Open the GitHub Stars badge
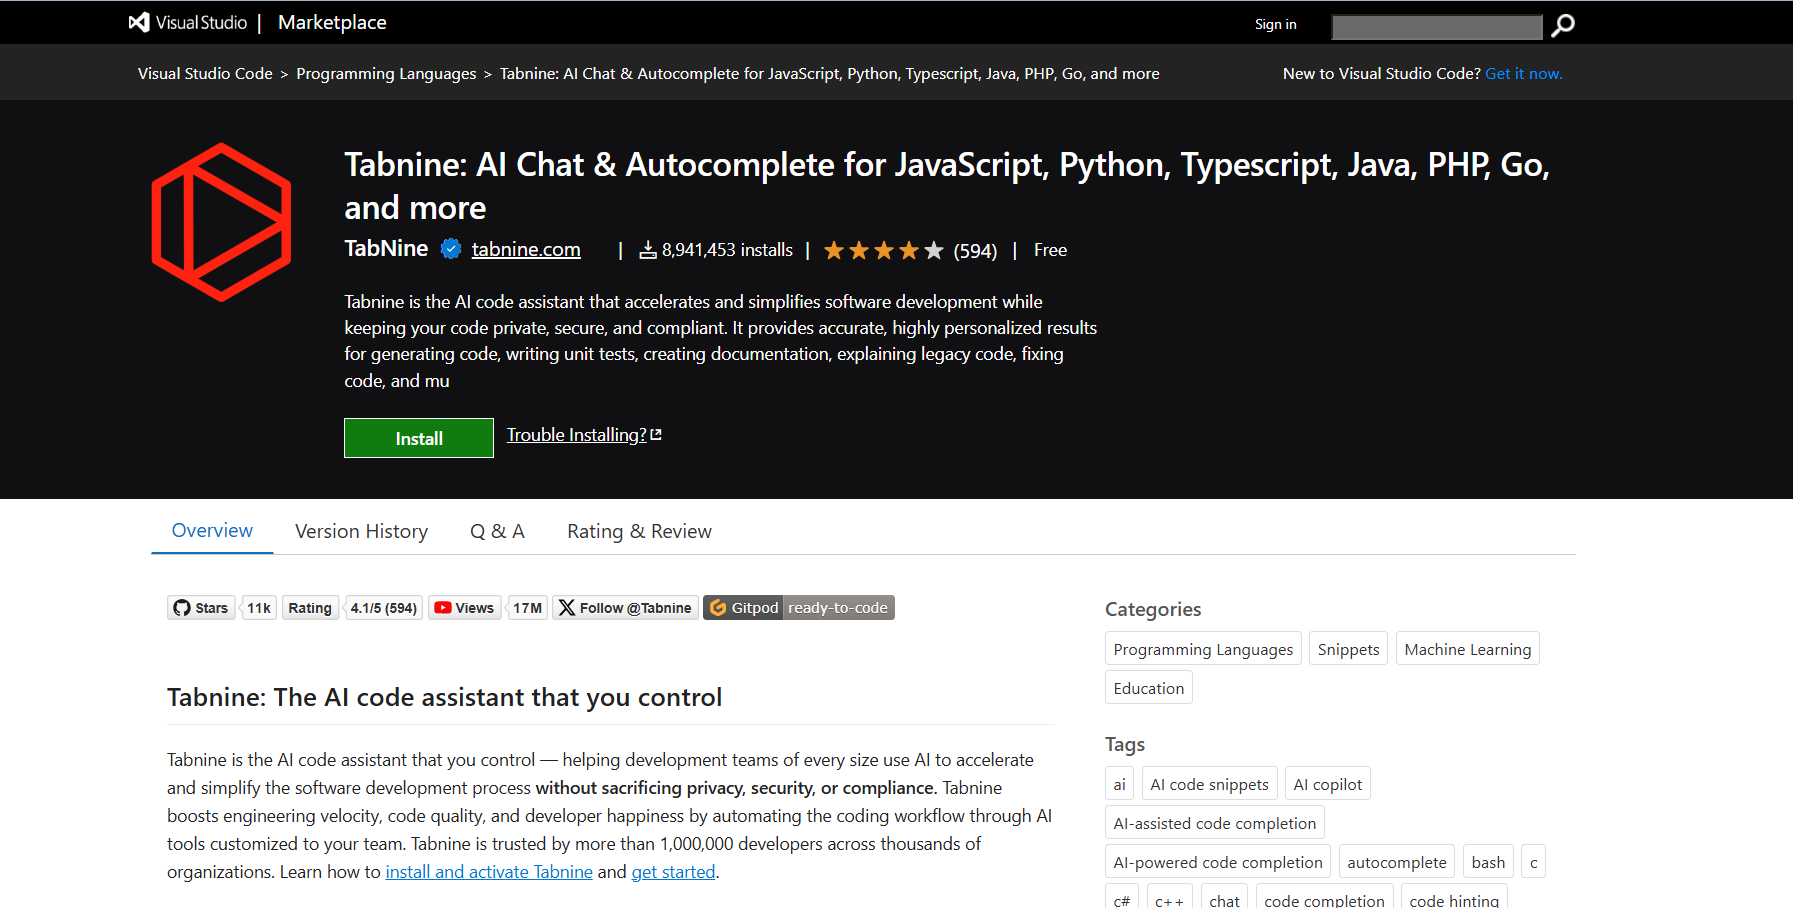1793x908 pixels. (x=221, y=608)
